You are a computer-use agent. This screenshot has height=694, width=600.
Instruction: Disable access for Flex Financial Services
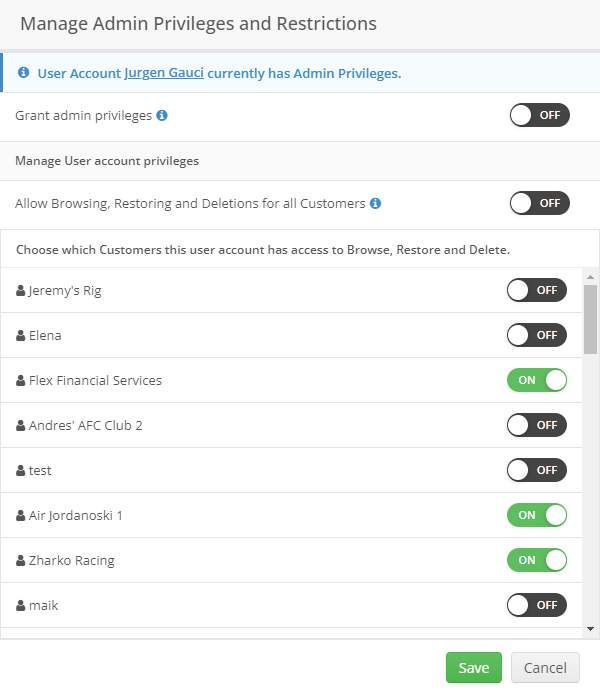tap(537, 380)
